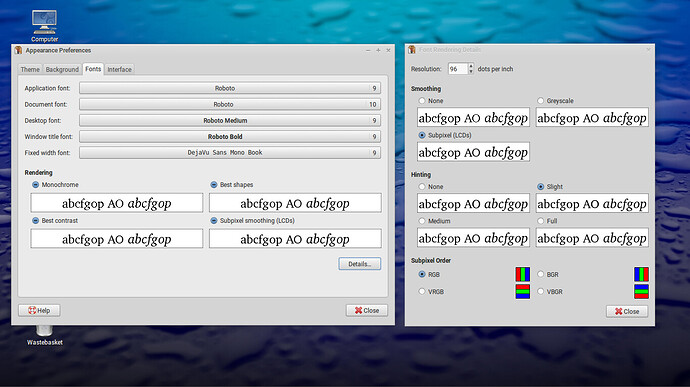Click the Appearance Preferences window title icon
690x387 pixels.
(18, 50)
